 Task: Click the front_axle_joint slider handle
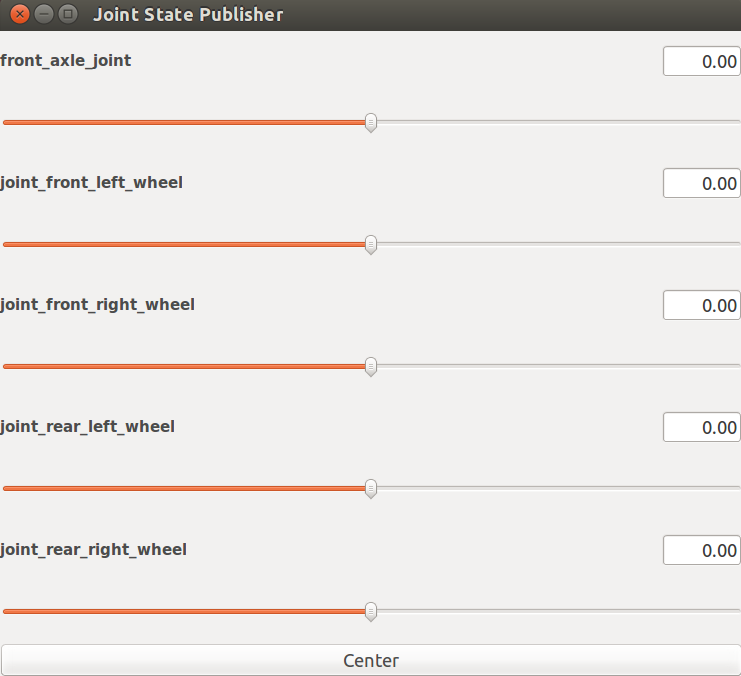371,122
